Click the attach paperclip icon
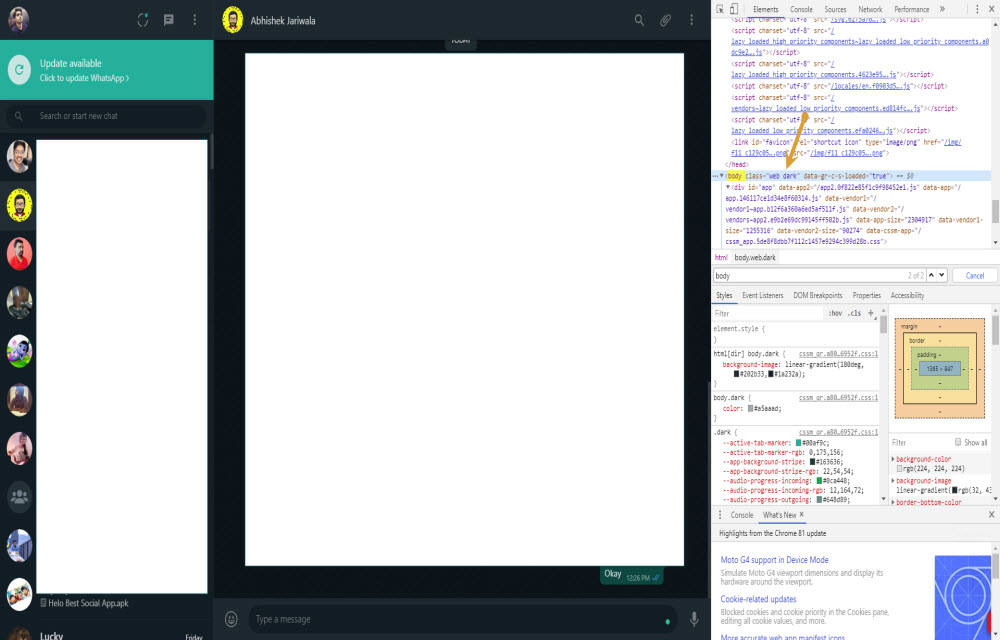Viewport: 1000px width, 640px height. [665, 20]
